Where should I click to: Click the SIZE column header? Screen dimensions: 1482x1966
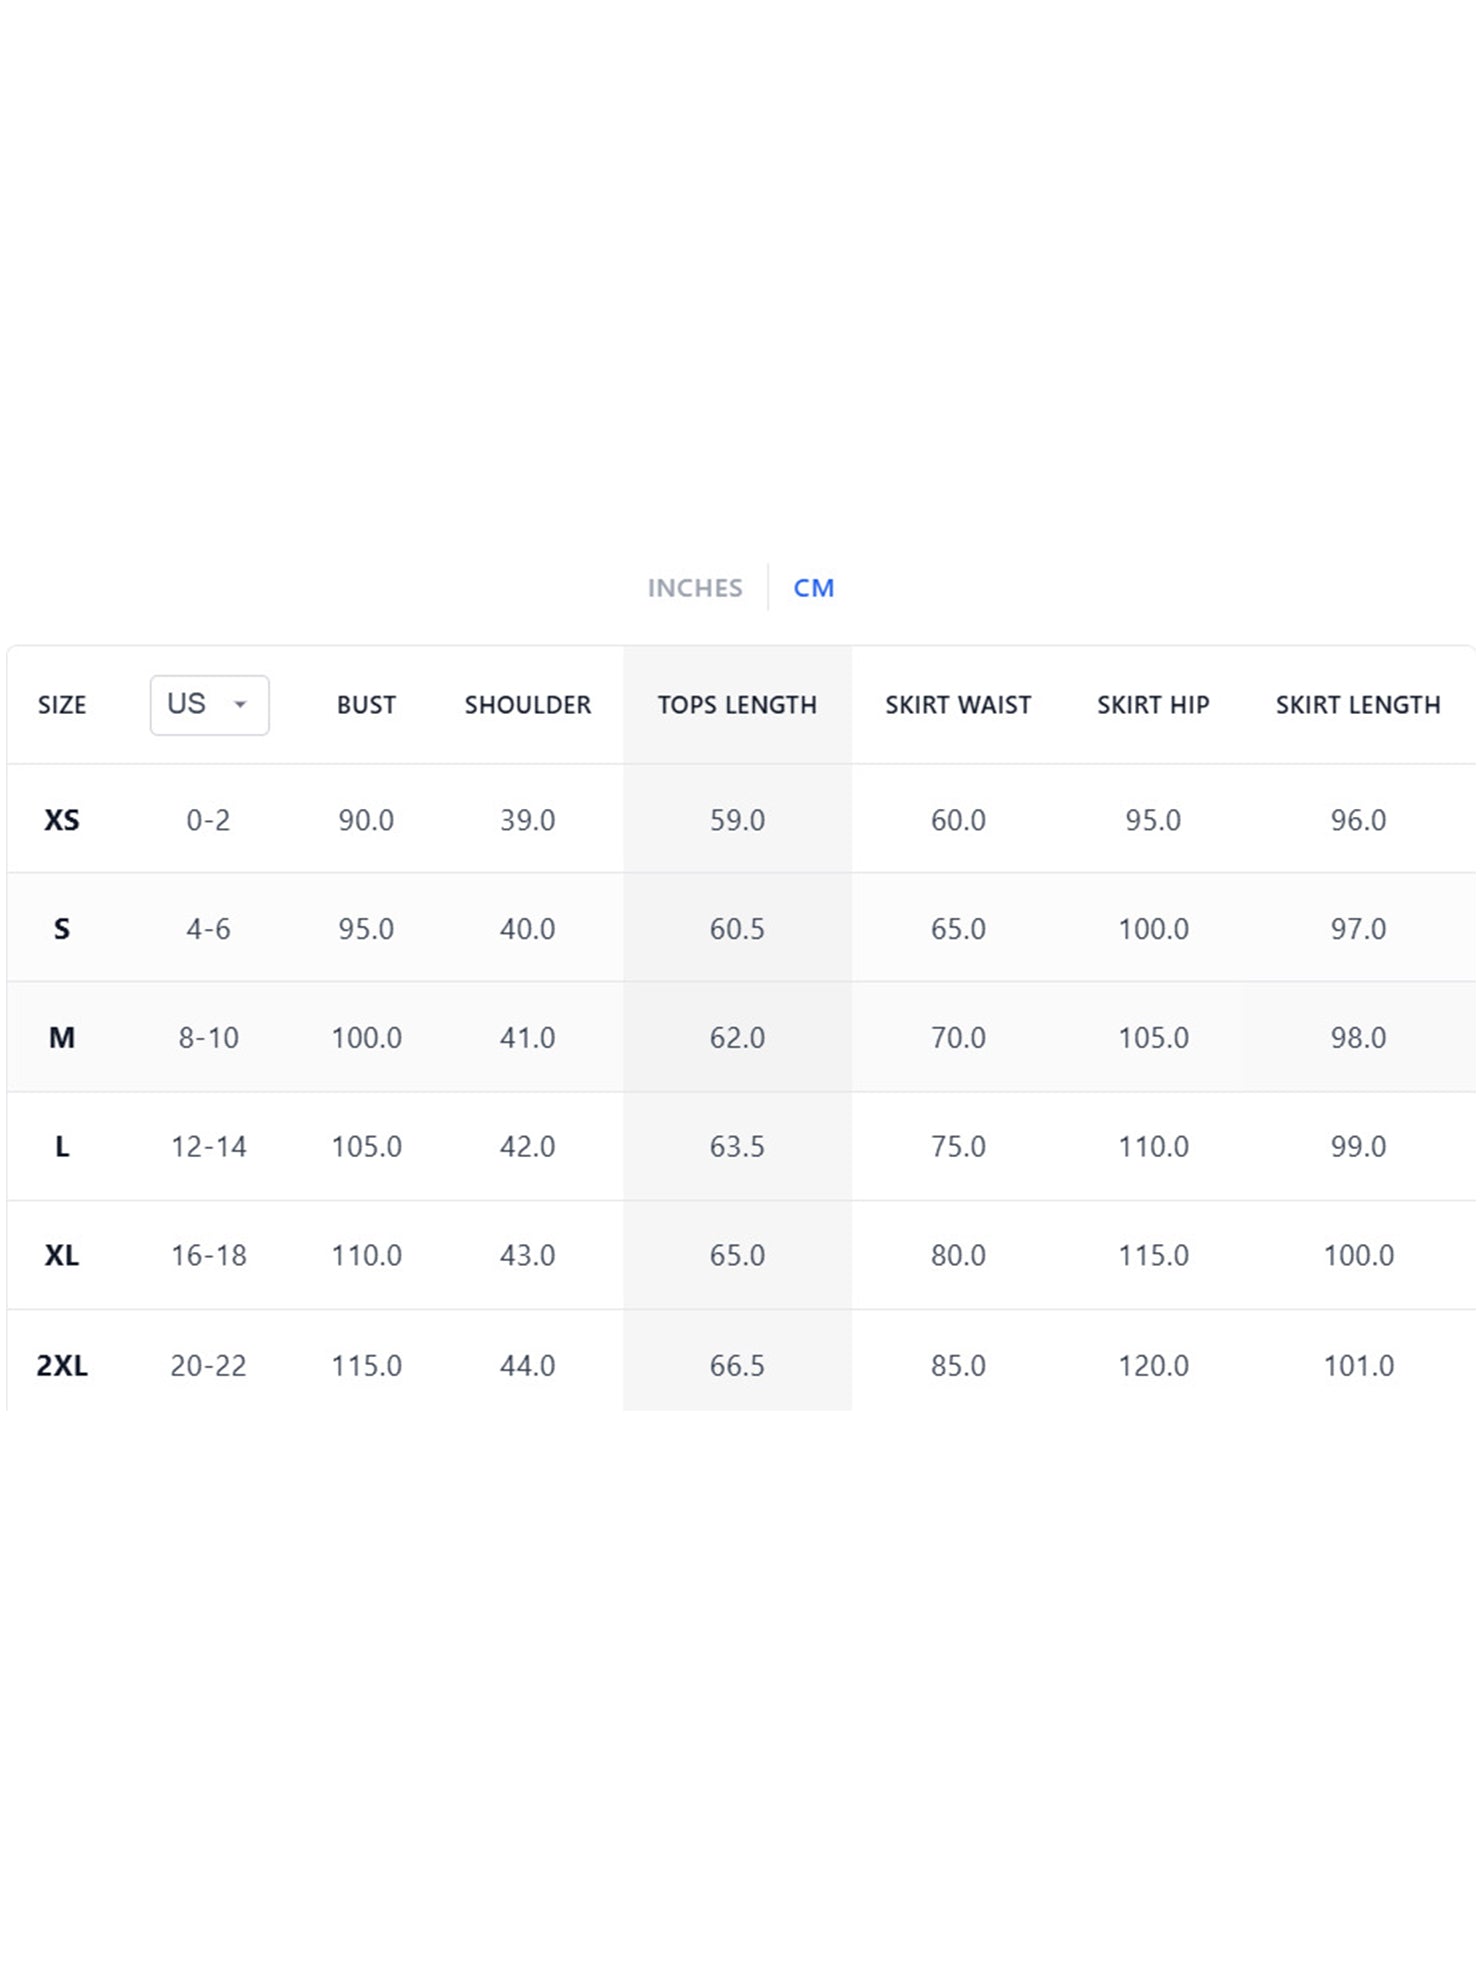(62, 705)
